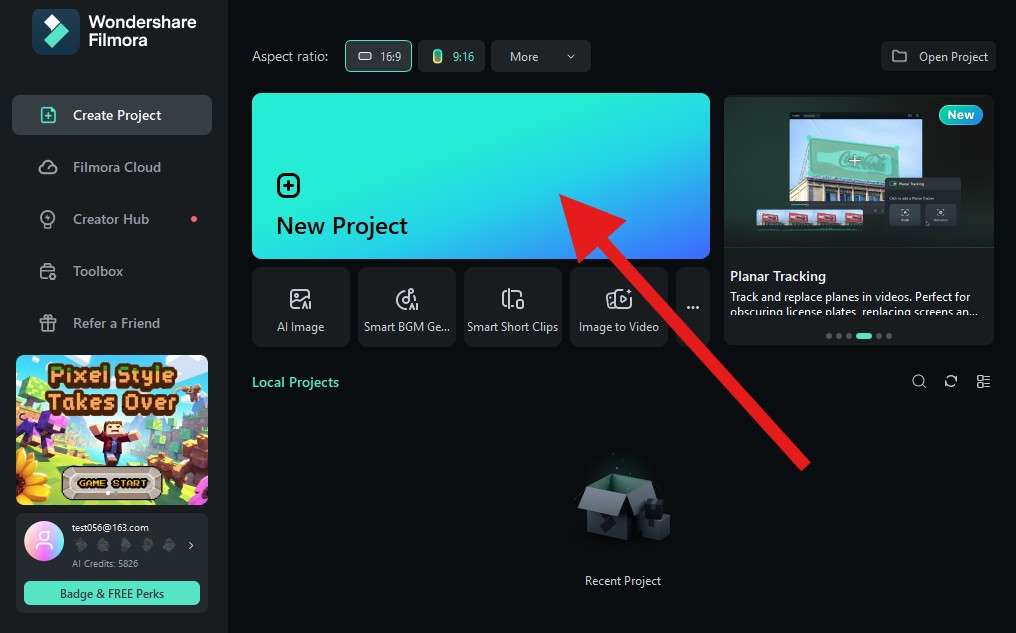Select the last carousel indicator dot
Viewport: 1016px width, 633px height.
889,336
